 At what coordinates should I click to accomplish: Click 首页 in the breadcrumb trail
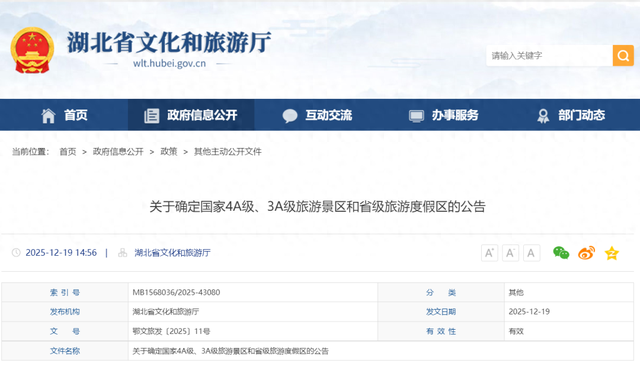tap(68, 152)
